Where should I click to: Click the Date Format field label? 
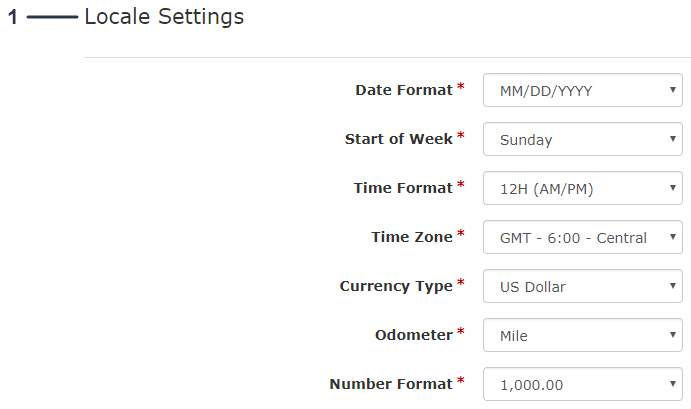[x=403, y=90]
